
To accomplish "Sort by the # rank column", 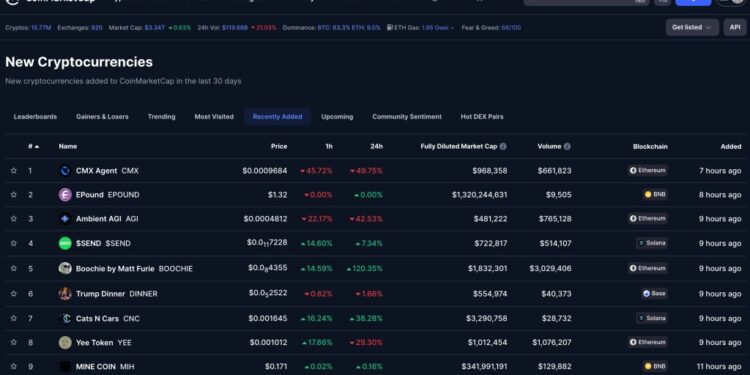I will (33, 146).
